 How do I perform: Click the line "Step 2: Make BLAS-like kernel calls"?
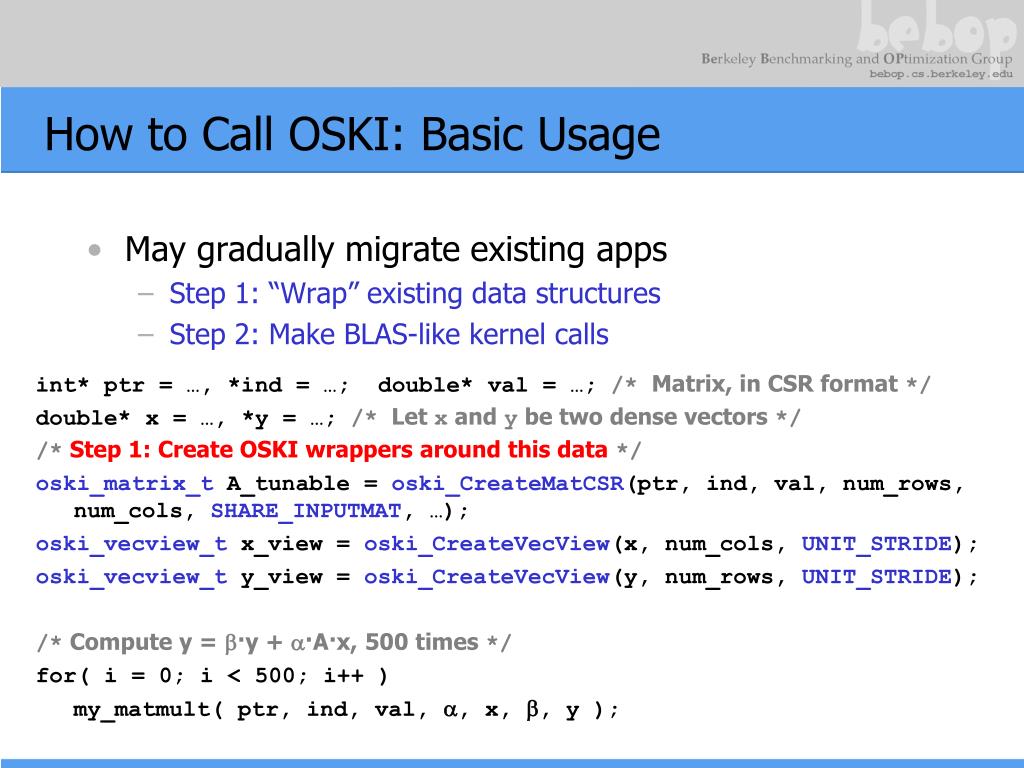389,334
